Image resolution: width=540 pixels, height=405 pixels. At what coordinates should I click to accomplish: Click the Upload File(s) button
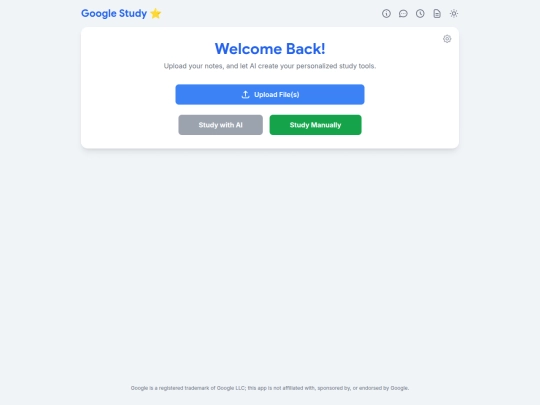(270, 94)
